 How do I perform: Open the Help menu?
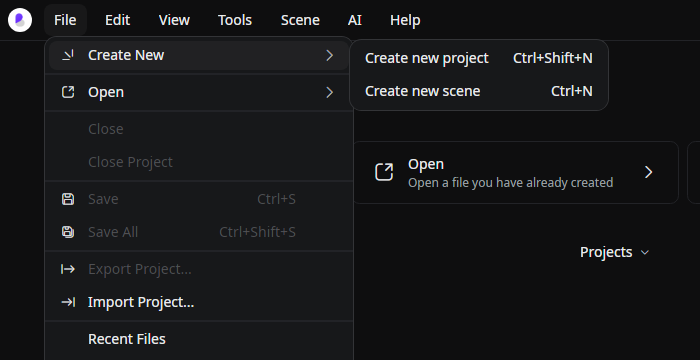[x=405, y=20]
